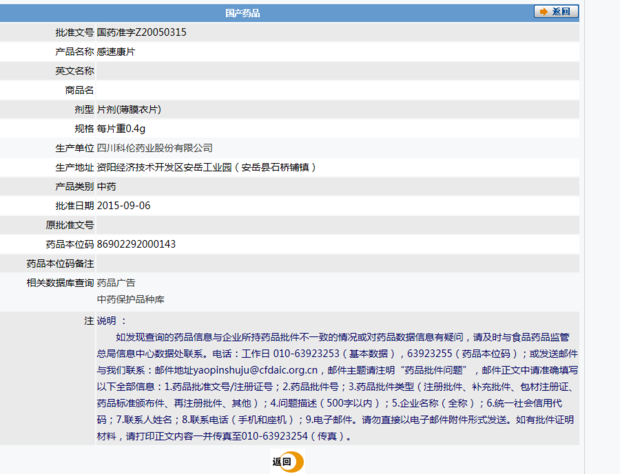The image size is (620, 474).
Task: Select the approval number 国药准字Z20050315
Action: click(141, 33)
